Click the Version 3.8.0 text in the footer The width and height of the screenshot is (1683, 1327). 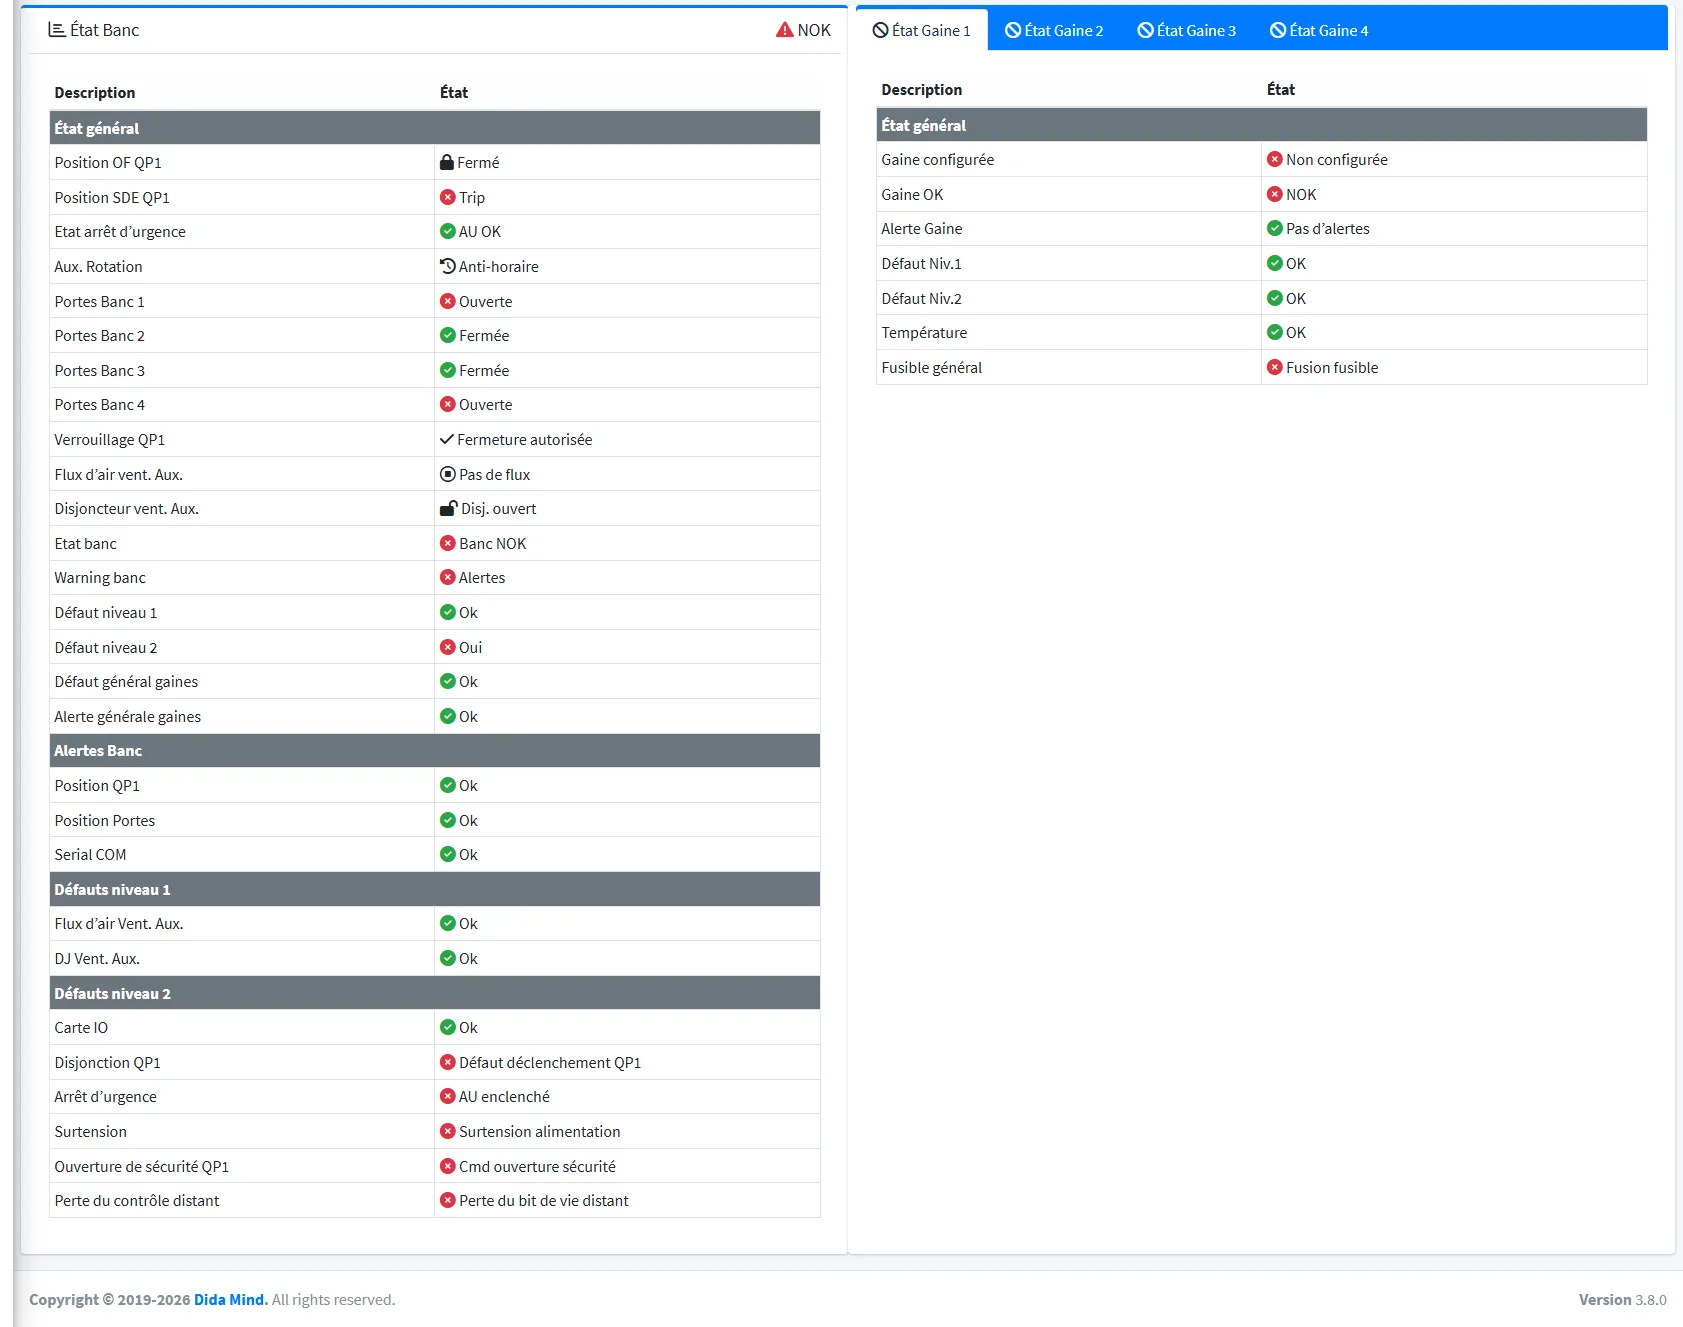(1623, 1300)
